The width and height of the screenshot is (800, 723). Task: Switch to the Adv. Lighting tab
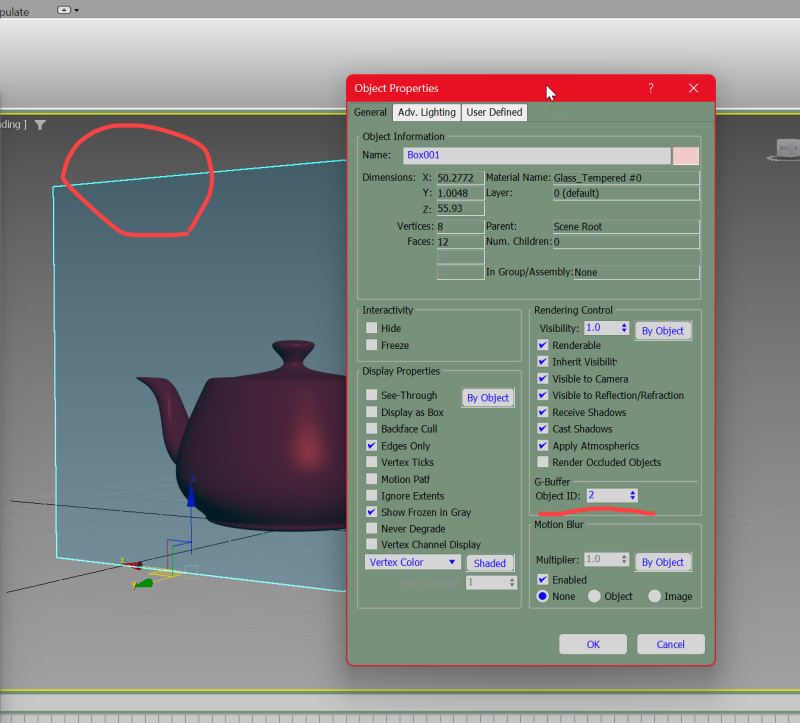426,112
